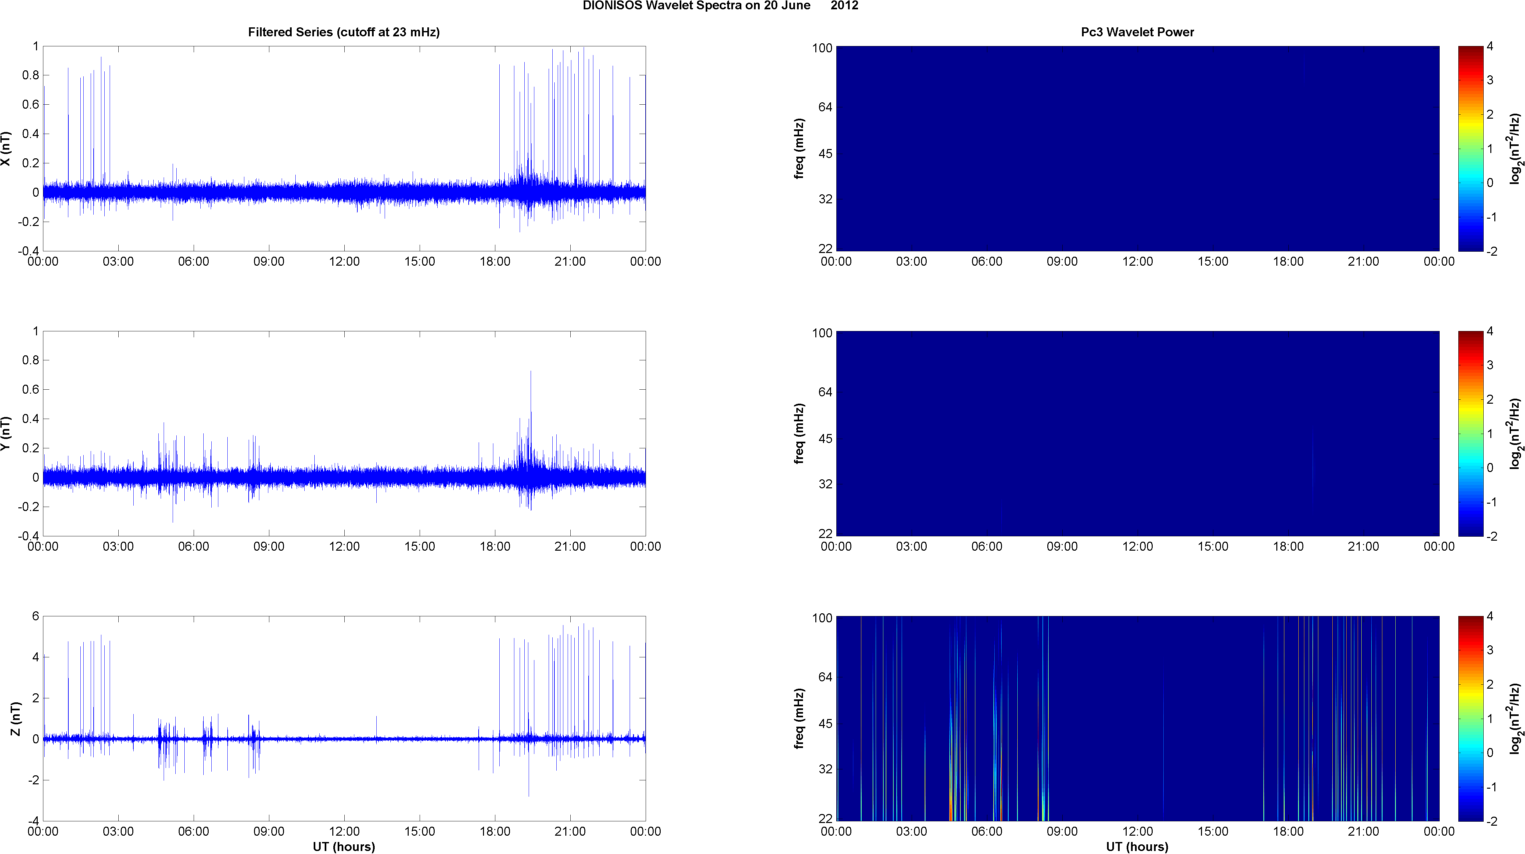Click 'UT (hours)' label under Z series plot
This screenshot has height=854, width=1525.
344,847
